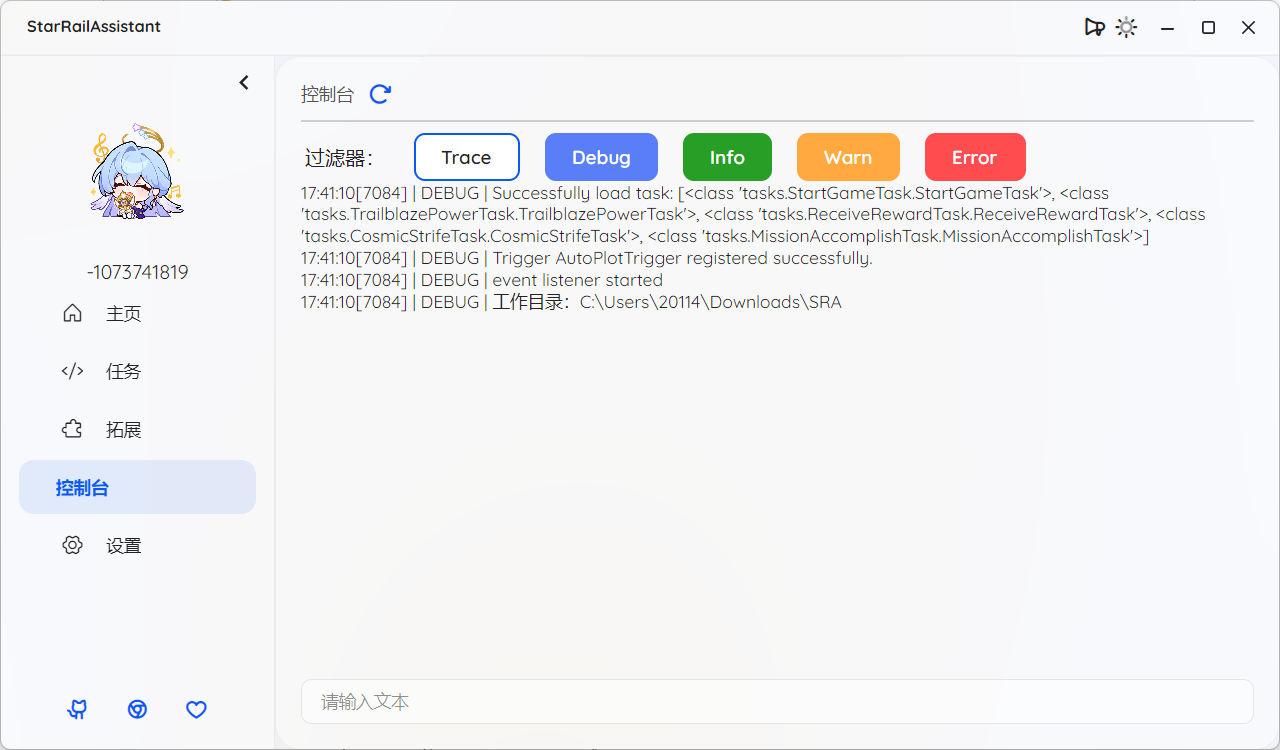Image resolution: width=1280 pixels, height=750 pixels.
Task: Toggle the Warn log filter
Action: 848,157
